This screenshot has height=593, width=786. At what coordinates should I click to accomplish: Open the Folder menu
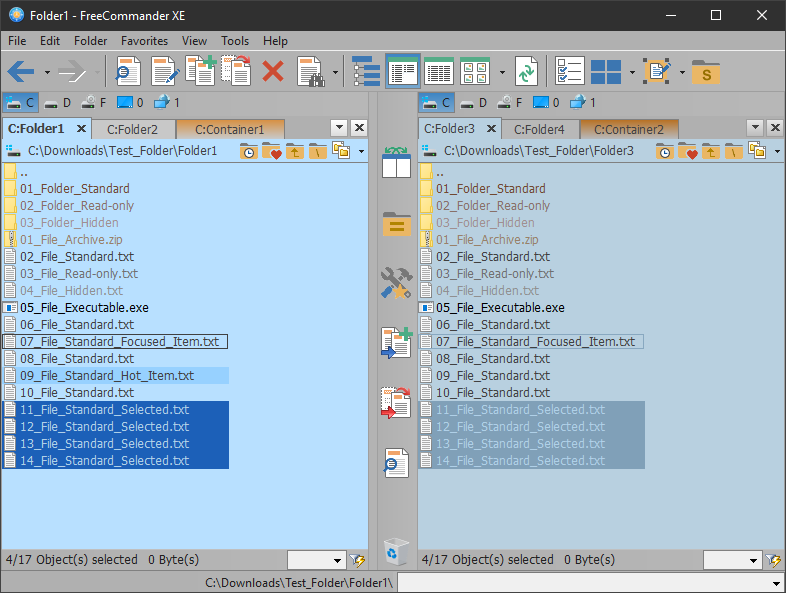tap(90, 41)
